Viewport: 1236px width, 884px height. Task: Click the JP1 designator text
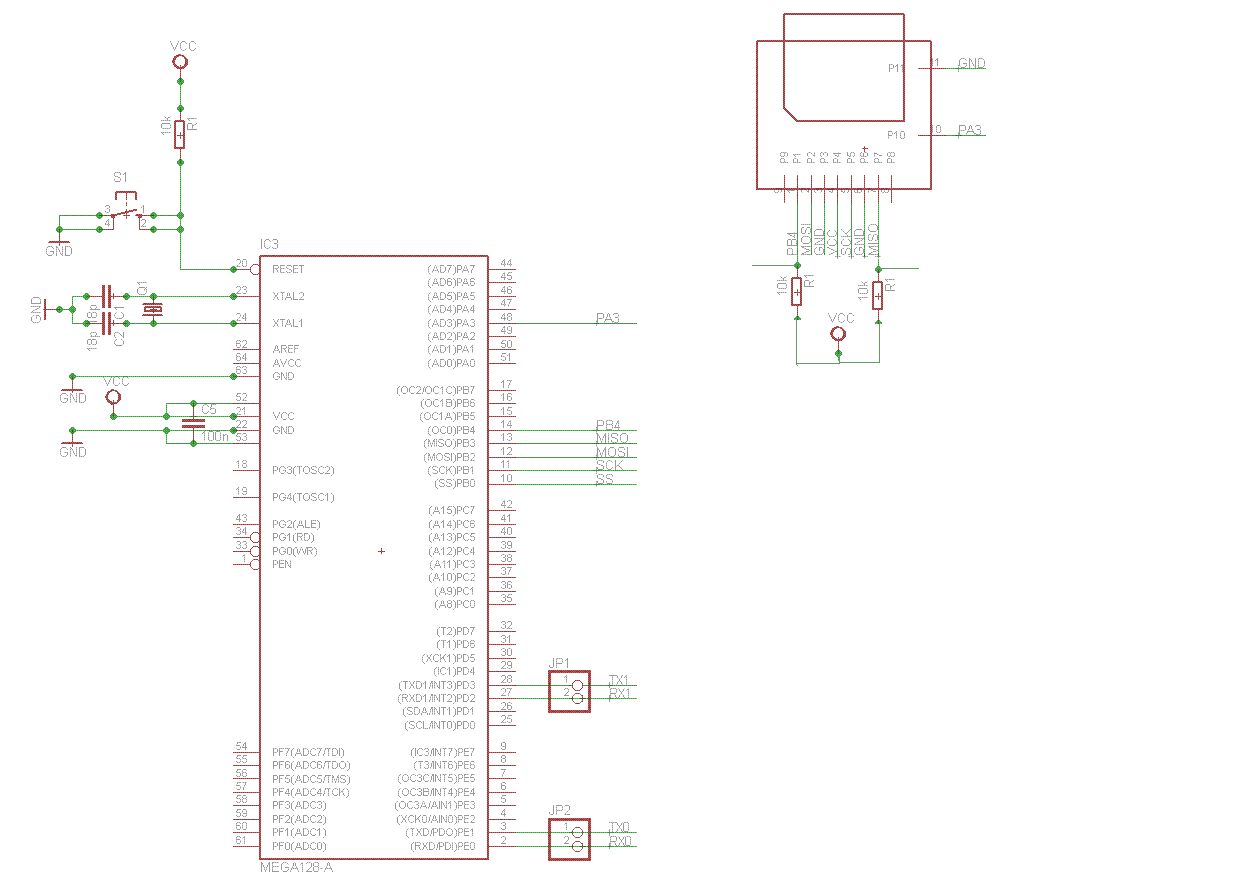tap(559, 663)
